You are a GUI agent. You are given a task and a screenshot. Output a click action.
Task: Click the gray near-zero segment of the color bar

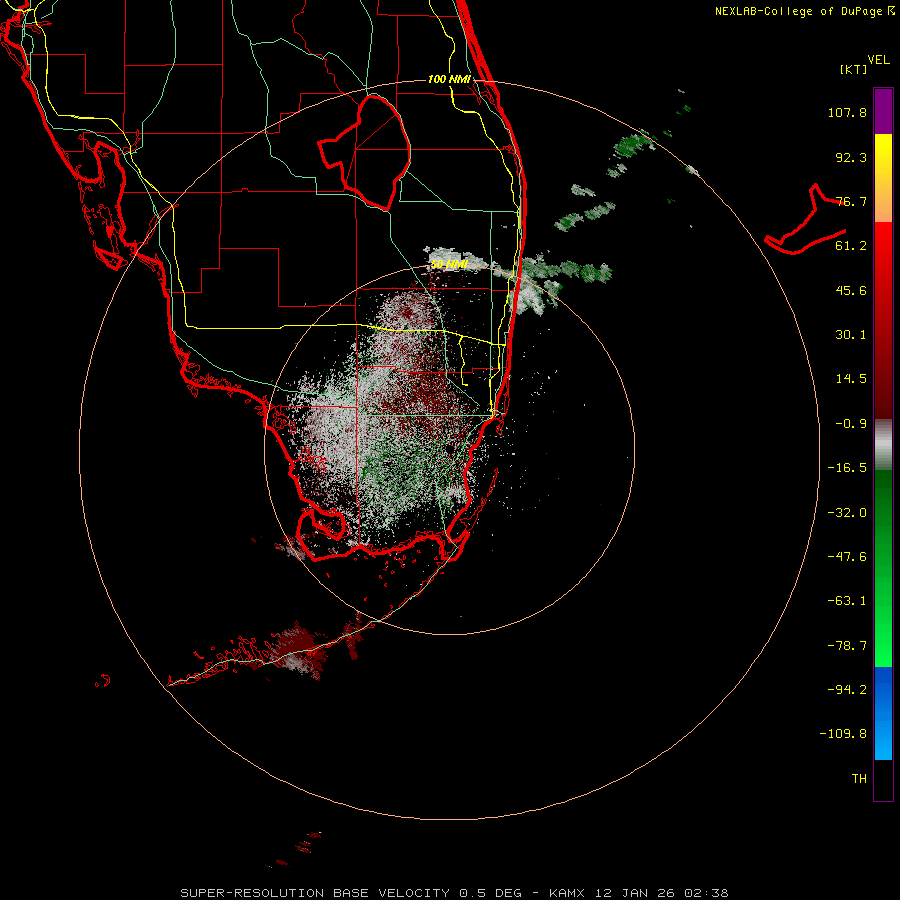pos(883,444)
